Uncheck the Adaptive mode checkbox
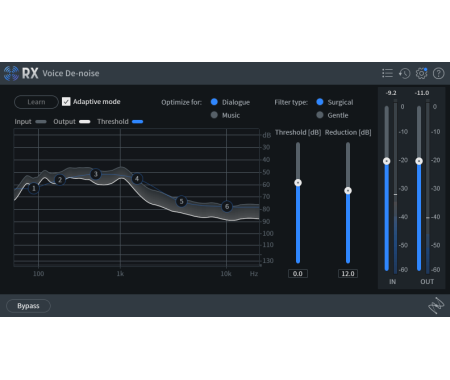 coord(66,102)
